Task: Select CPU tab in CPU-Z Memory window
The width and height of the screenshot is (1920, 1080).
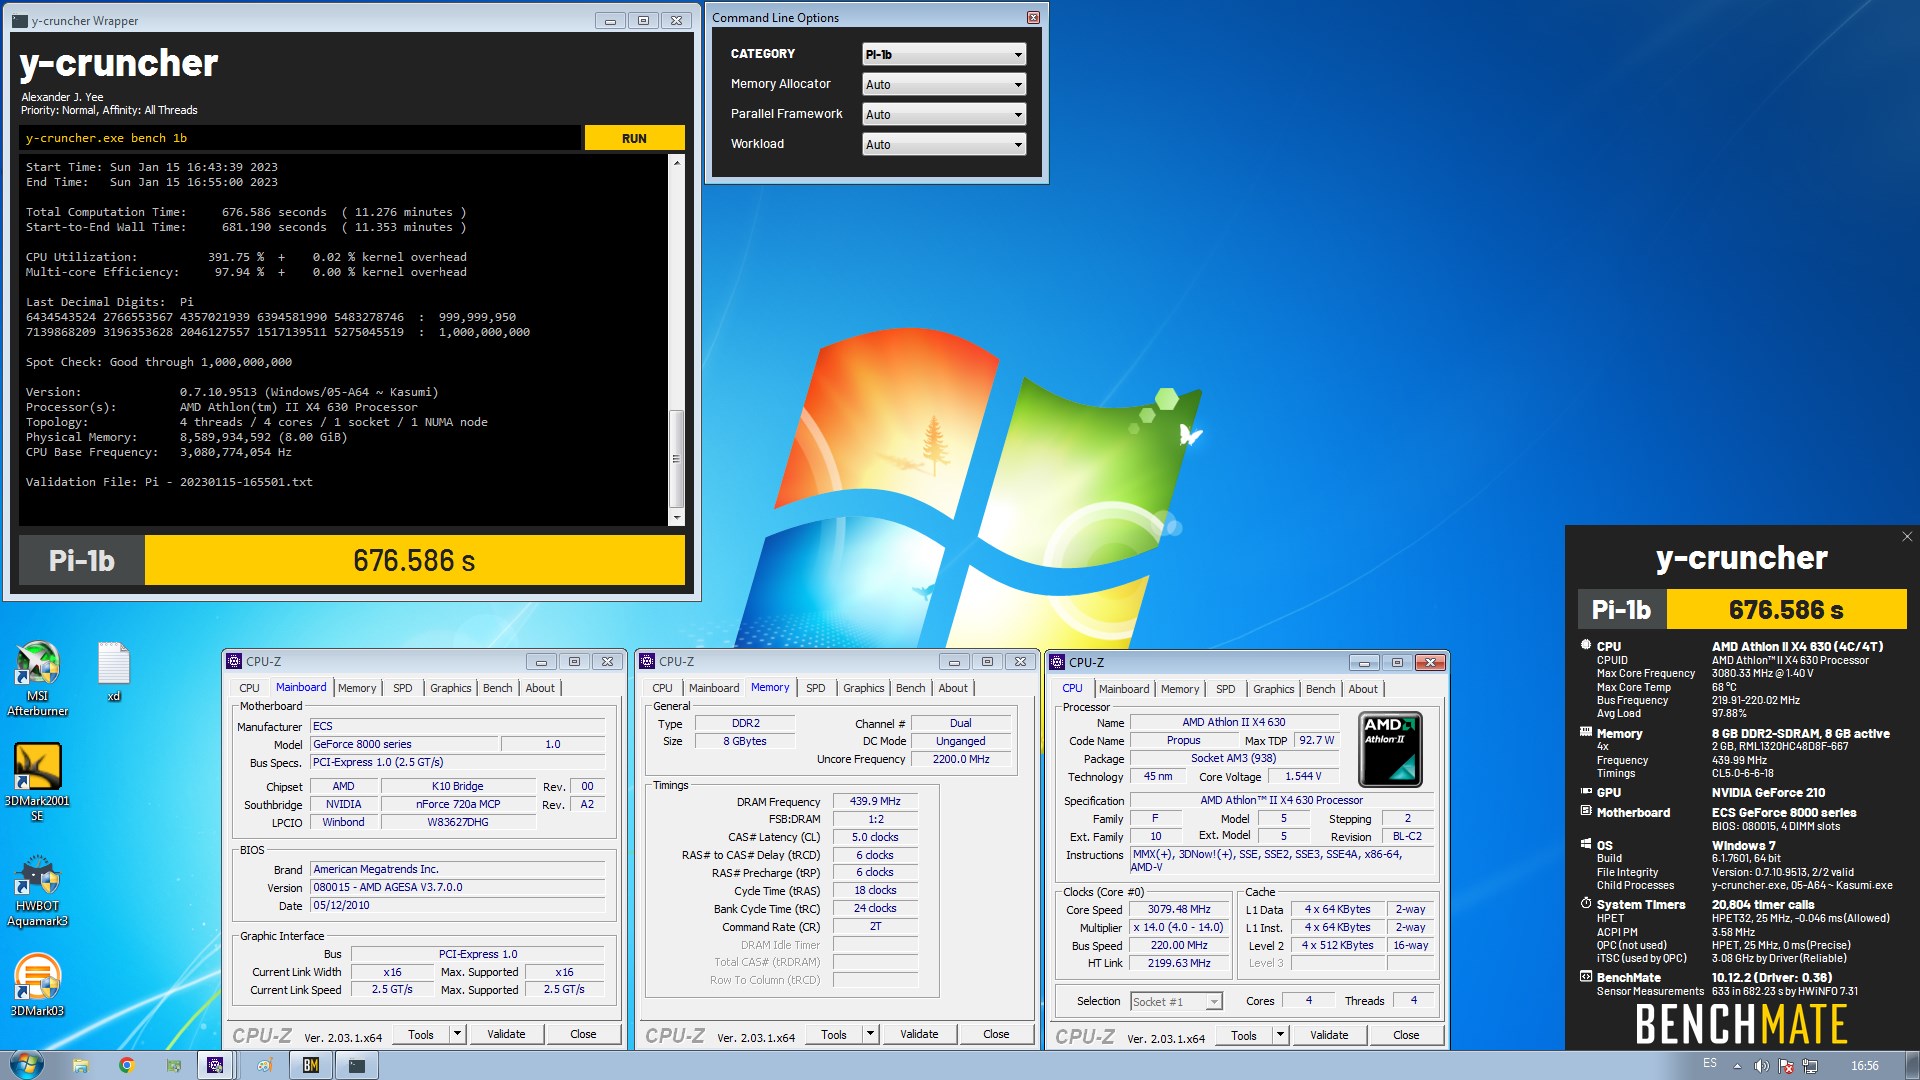Action: [662, 688]
